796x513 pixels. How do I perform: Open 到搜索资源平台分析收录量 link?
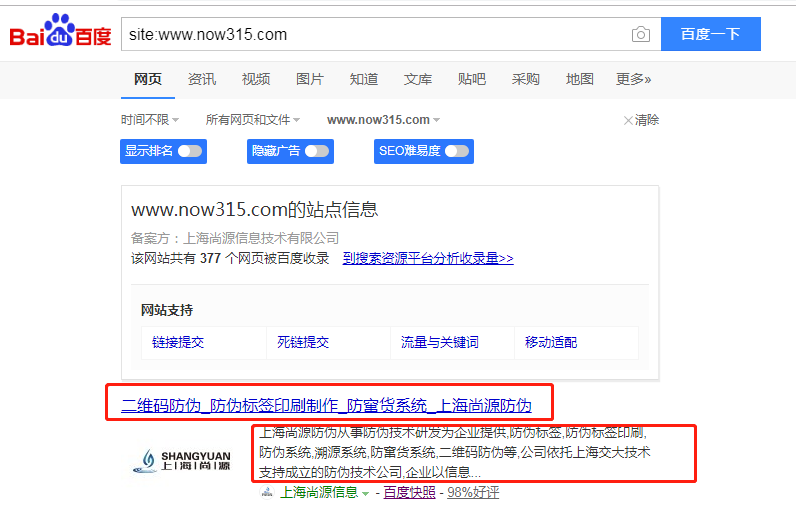click(x=428, y=258)
